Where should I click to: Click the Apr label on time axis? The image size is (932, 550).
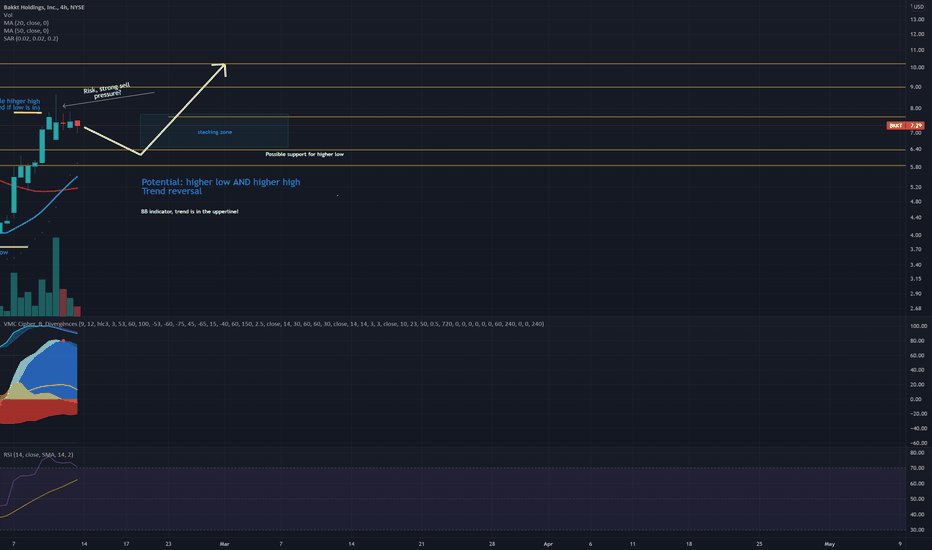548,543
